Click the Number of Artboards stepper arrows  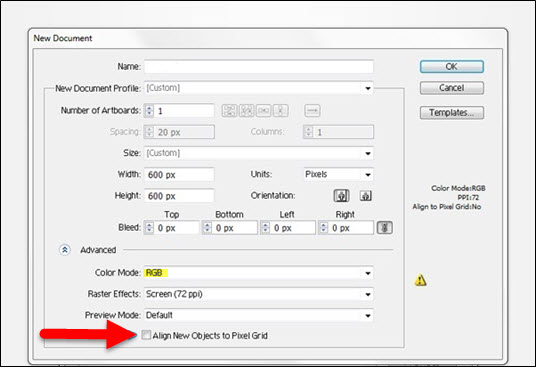pyautogui.click(x=149, y=111)
